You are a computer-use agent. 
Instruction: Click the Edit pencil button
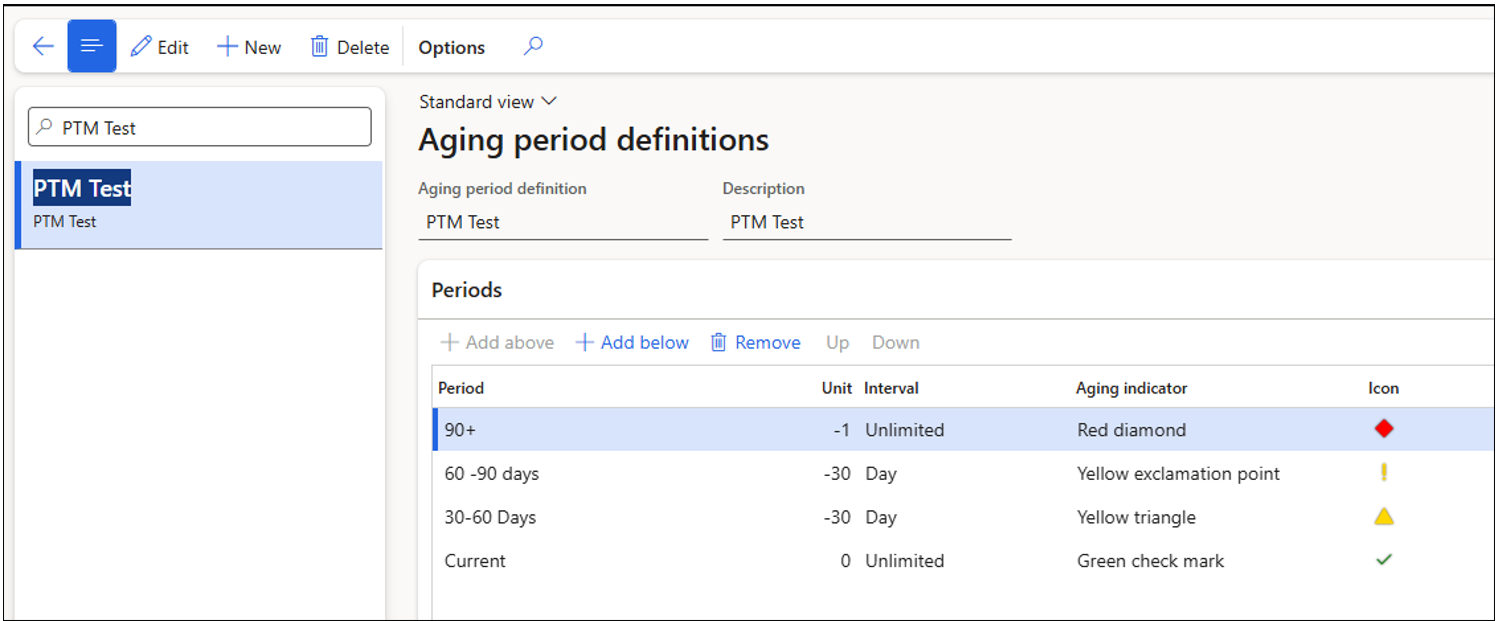pyautogui.click(x=160, y=47)
